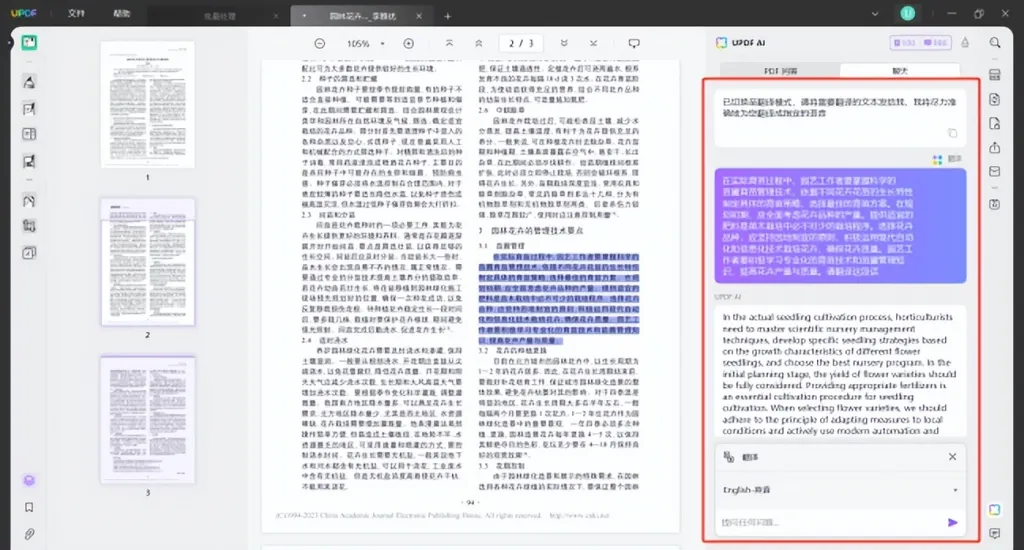1024x550 pixels.
Task: Open presentation mode icon in toolbar
Action: [633, 44]
